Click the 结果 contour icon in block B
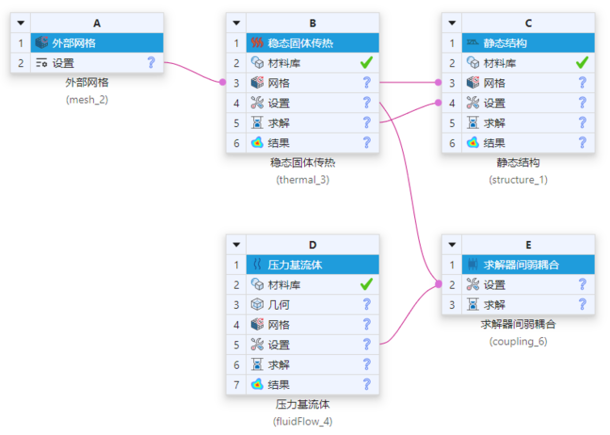 point(257,142)
